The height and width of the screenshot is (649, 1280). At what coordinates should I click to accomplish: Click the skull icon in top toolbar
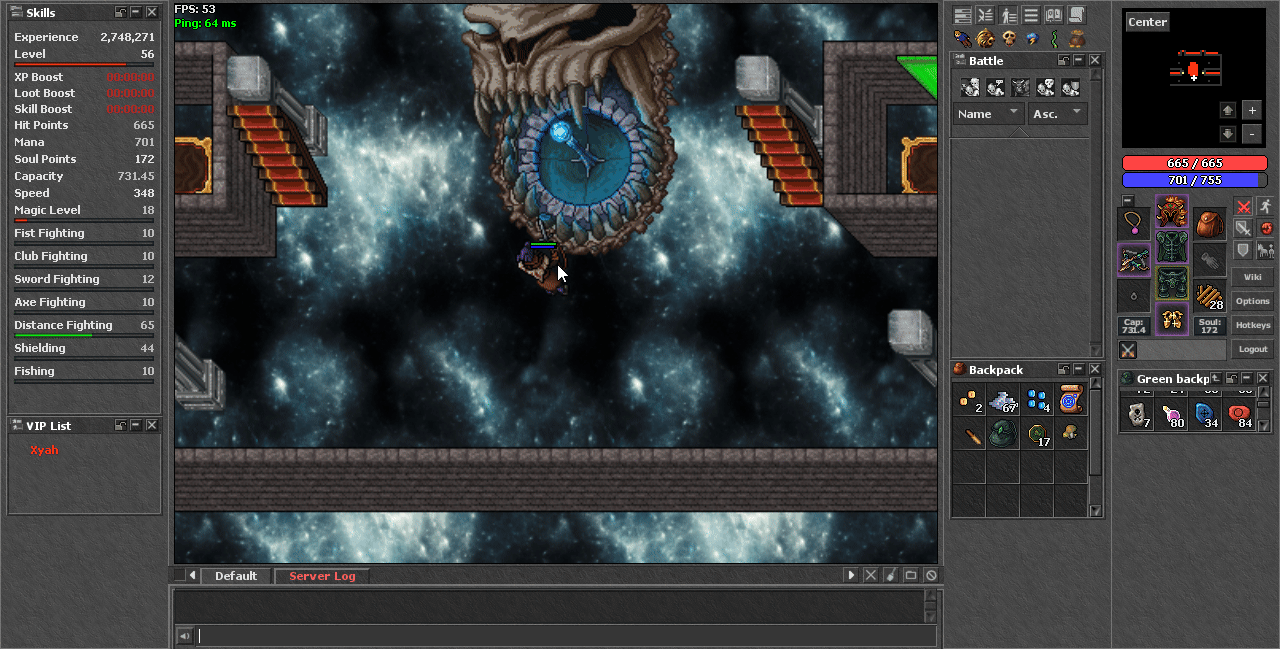[x=1008, y=39]
